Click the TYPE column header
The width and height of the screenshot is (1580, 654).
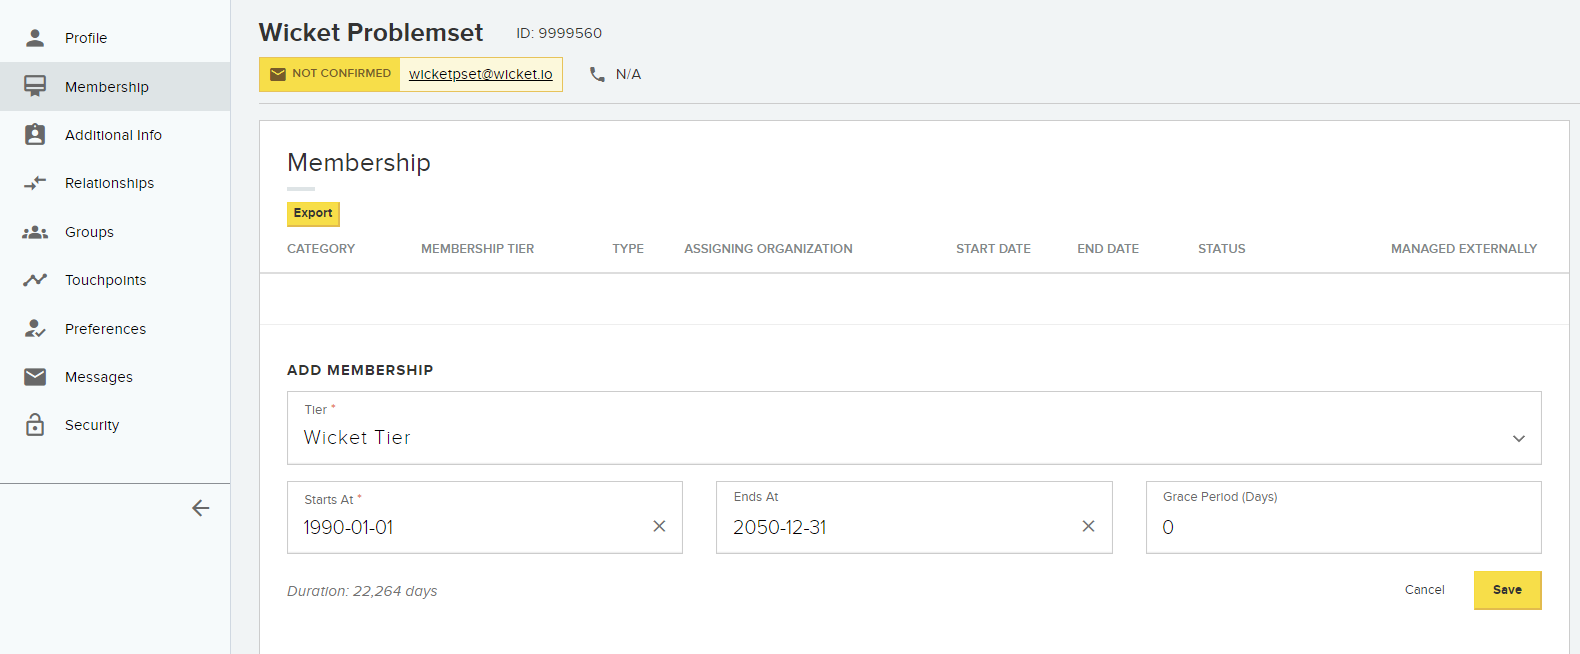628,249
